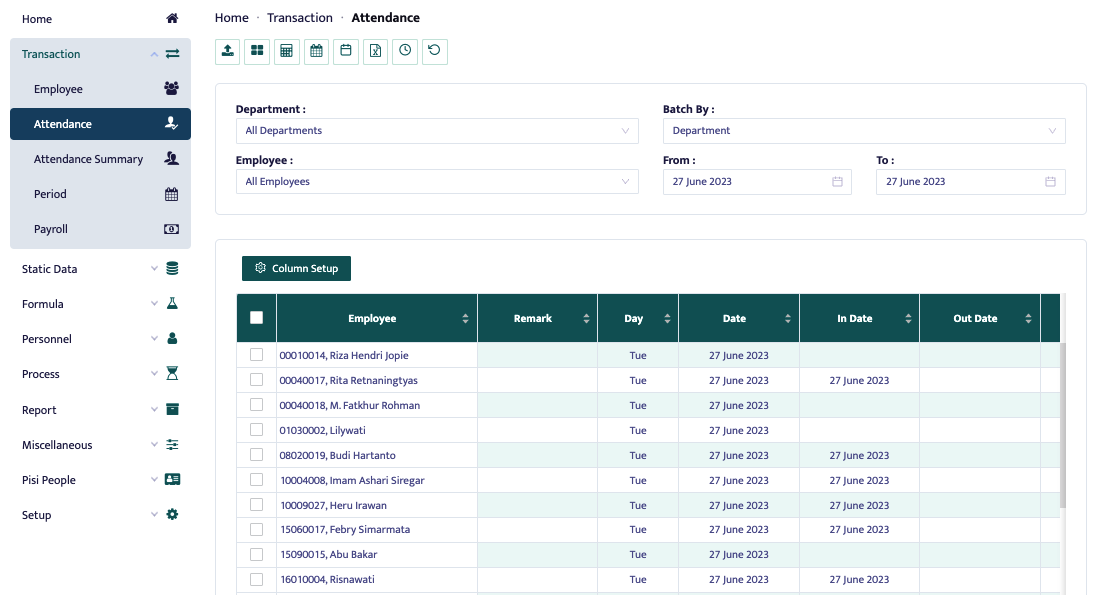This screenshot has height=595, width=1098.
Task: Click Transaction in the breadcrumb
Action: 300,17
